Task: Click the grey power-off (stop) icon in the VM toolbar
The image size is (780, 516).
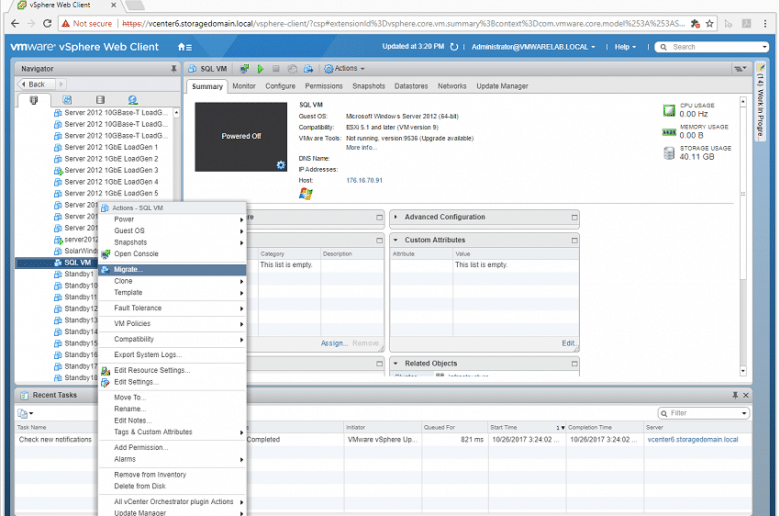Action: (x=276, y=69)
